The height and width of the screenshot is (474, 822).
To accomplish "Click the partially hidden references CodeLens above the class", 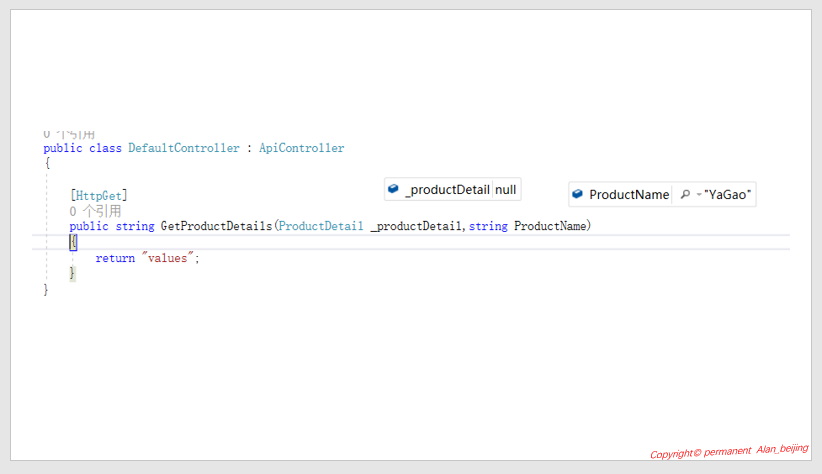I will (x=69, y=134).
